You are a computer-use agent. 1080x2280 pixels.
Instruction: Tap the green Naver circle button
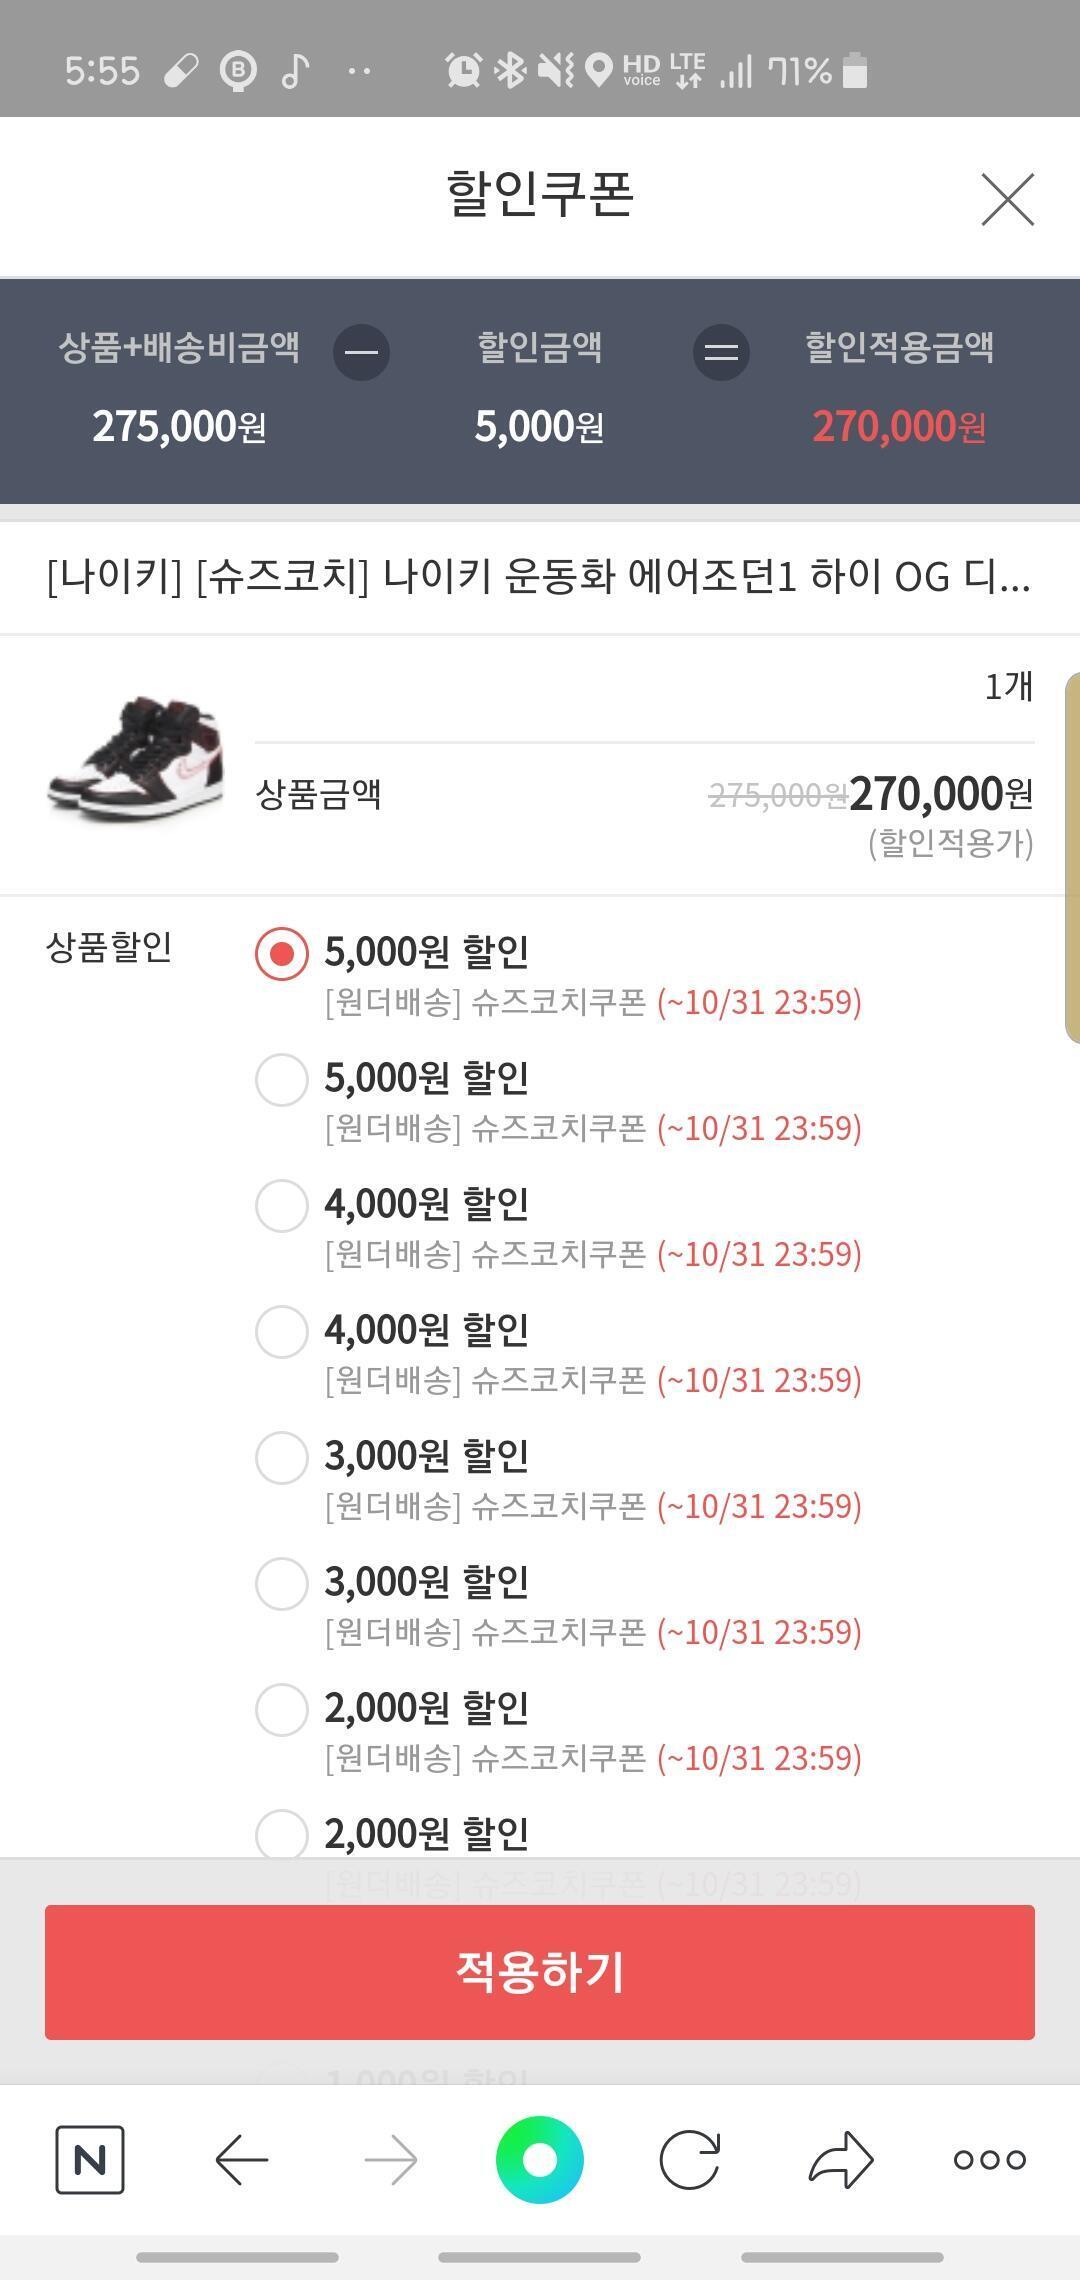coord(540,2160)
